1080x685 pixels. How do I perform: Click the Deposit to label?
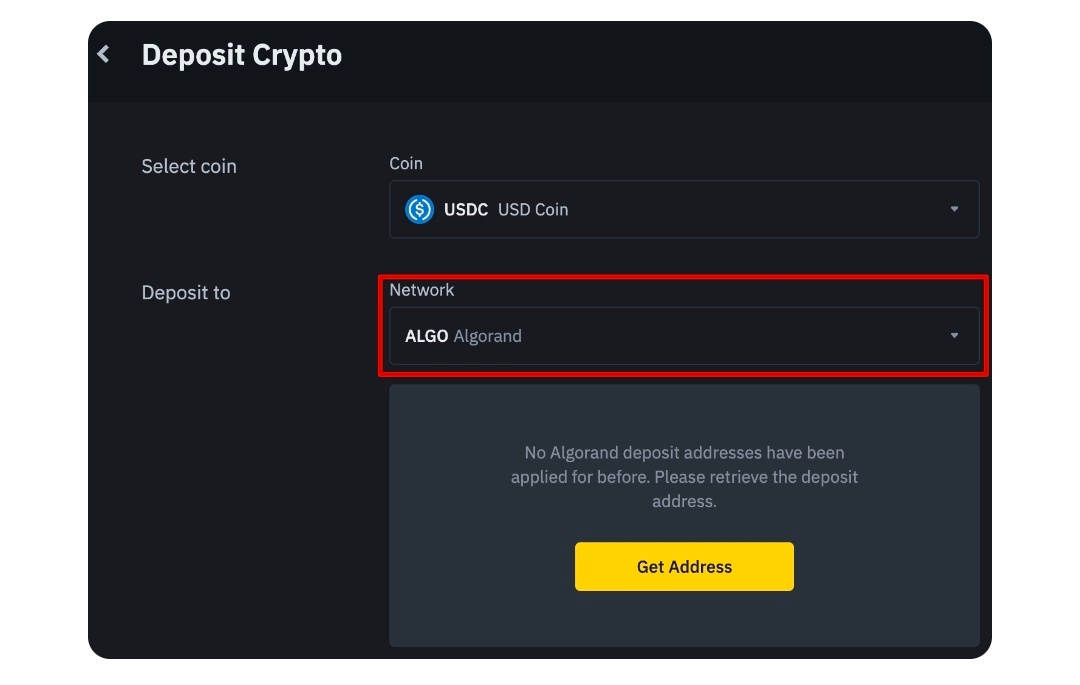(186, 293)
